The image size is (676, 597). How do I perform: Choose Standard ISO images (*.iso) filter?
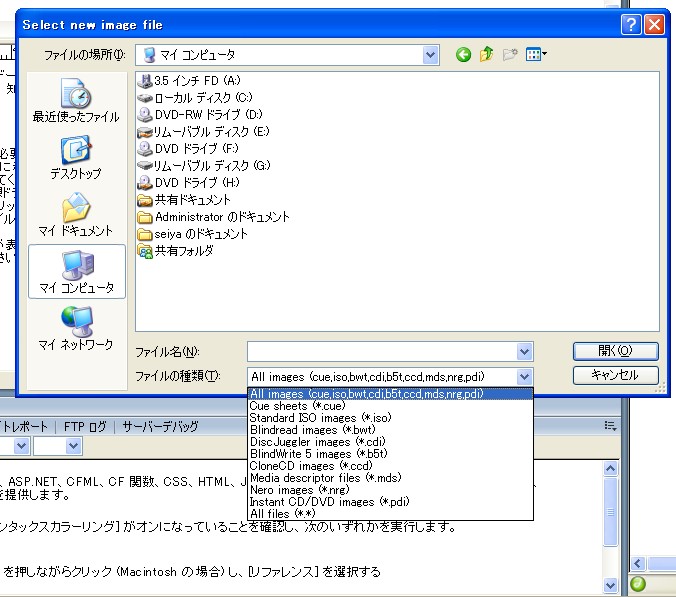319,417
